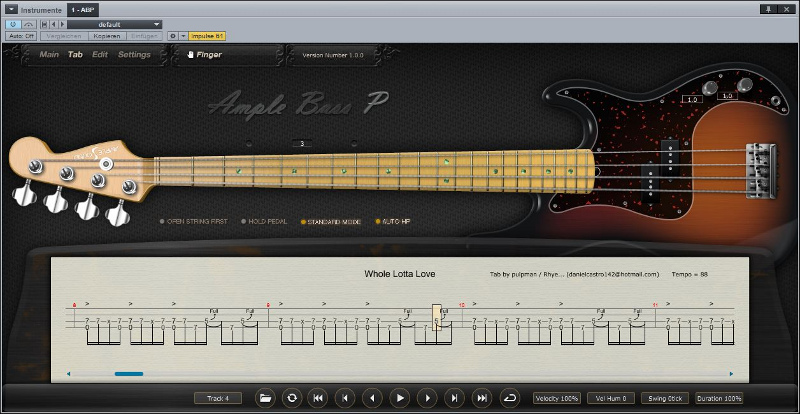This screenshot has height=414, width=800.
Task: Pin the instrument window
Action: coord(768,9)
